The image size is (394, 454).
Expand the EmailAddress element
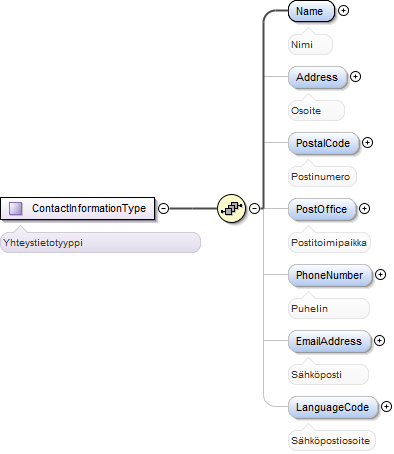[x=379, y=341]
